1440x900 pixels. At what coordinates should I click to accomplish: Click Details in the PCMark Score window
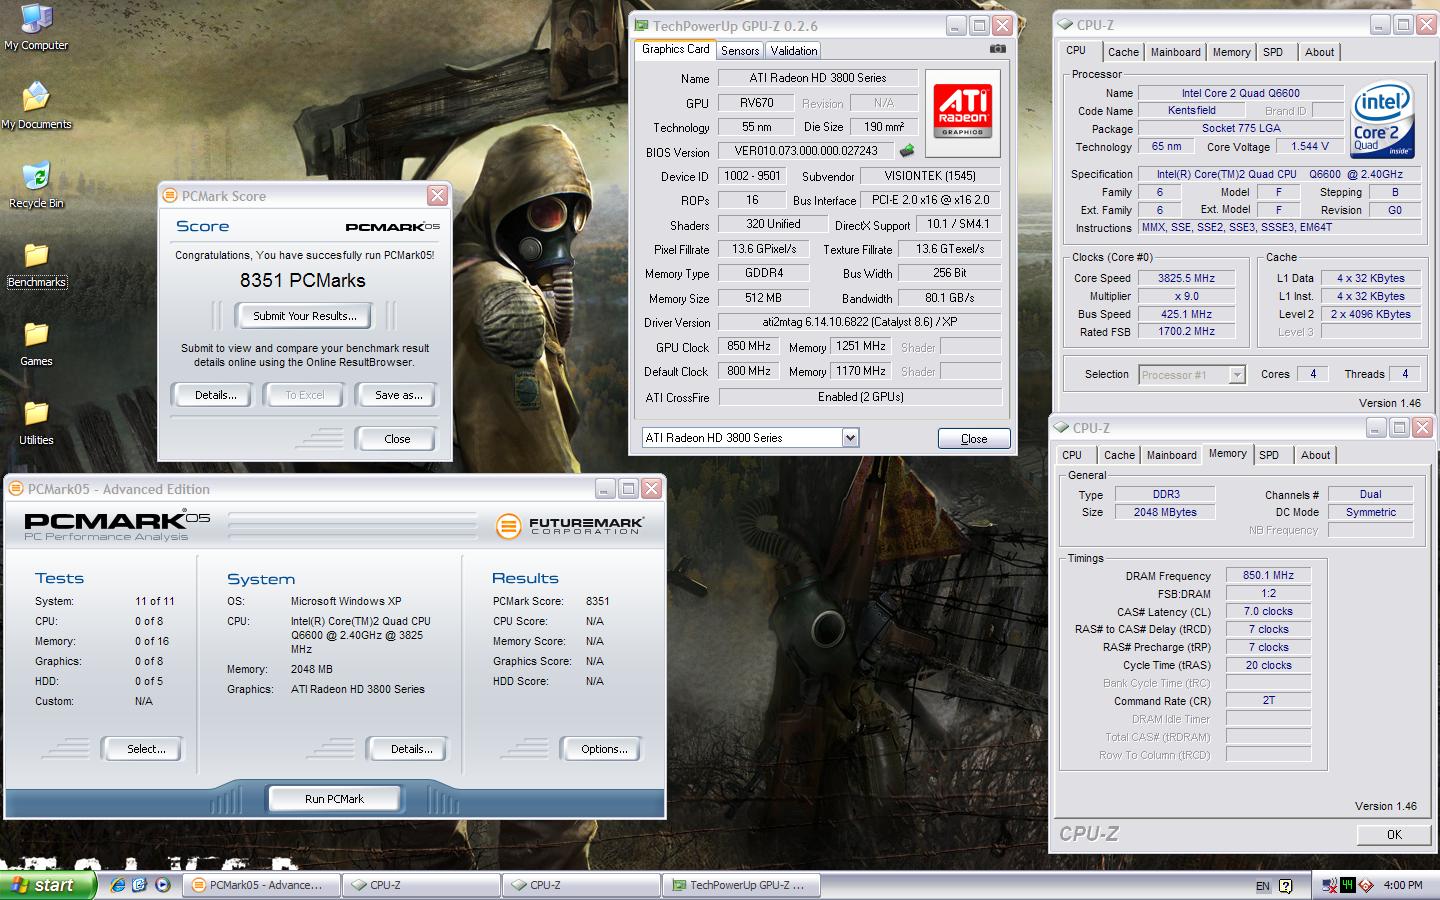[x=216, y=395]
